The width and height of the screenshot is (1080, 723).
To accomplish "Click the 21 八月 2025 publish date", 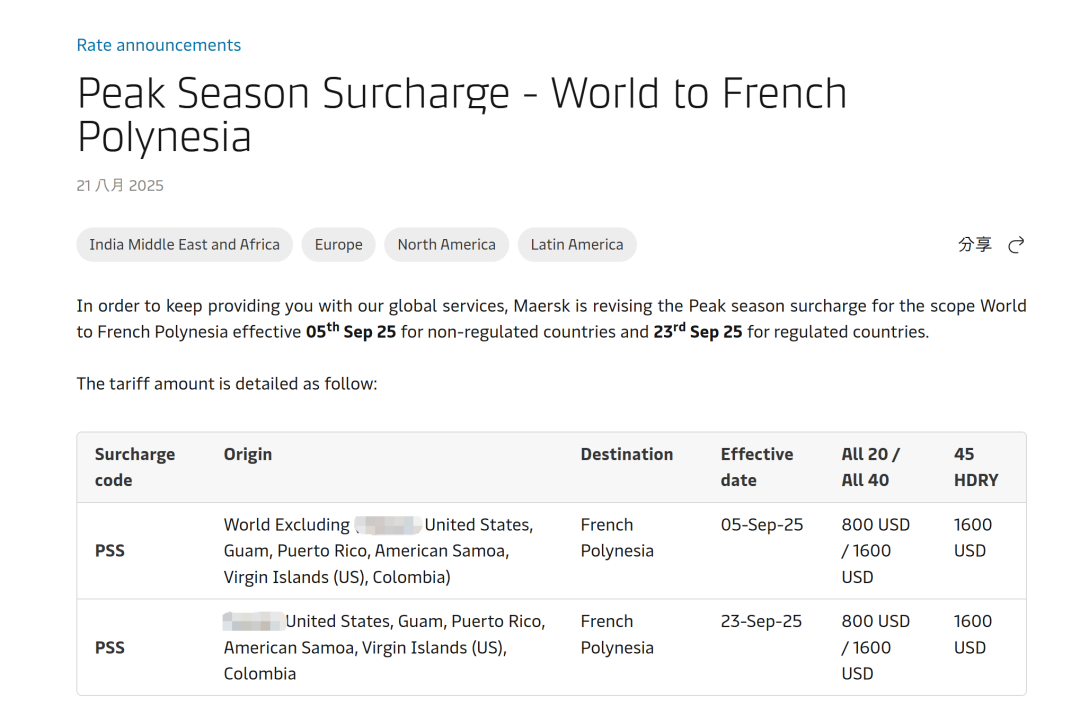I will [x=120, y=186].
